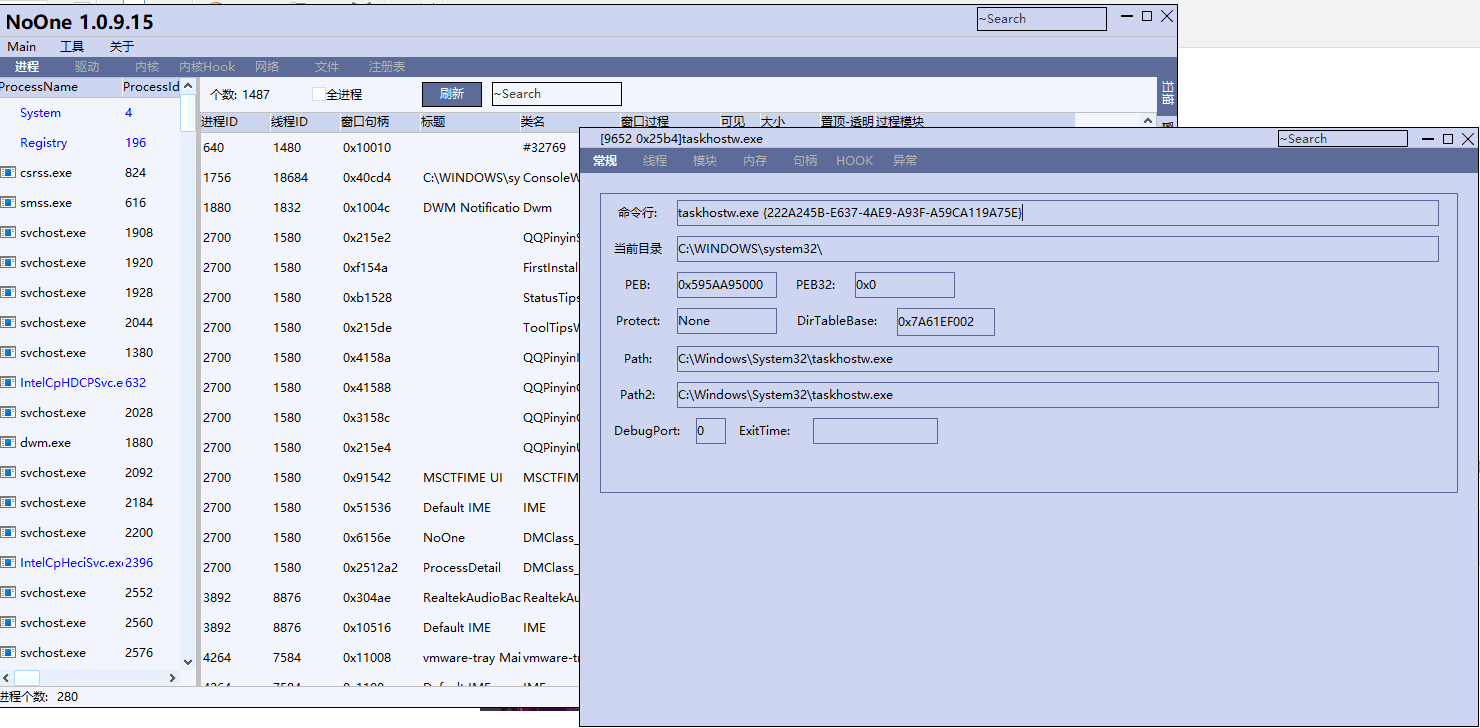The height and width of the screenshot is (728, 1480).
Task: Select the MSCTFIME UI window row
Action: 390,477
